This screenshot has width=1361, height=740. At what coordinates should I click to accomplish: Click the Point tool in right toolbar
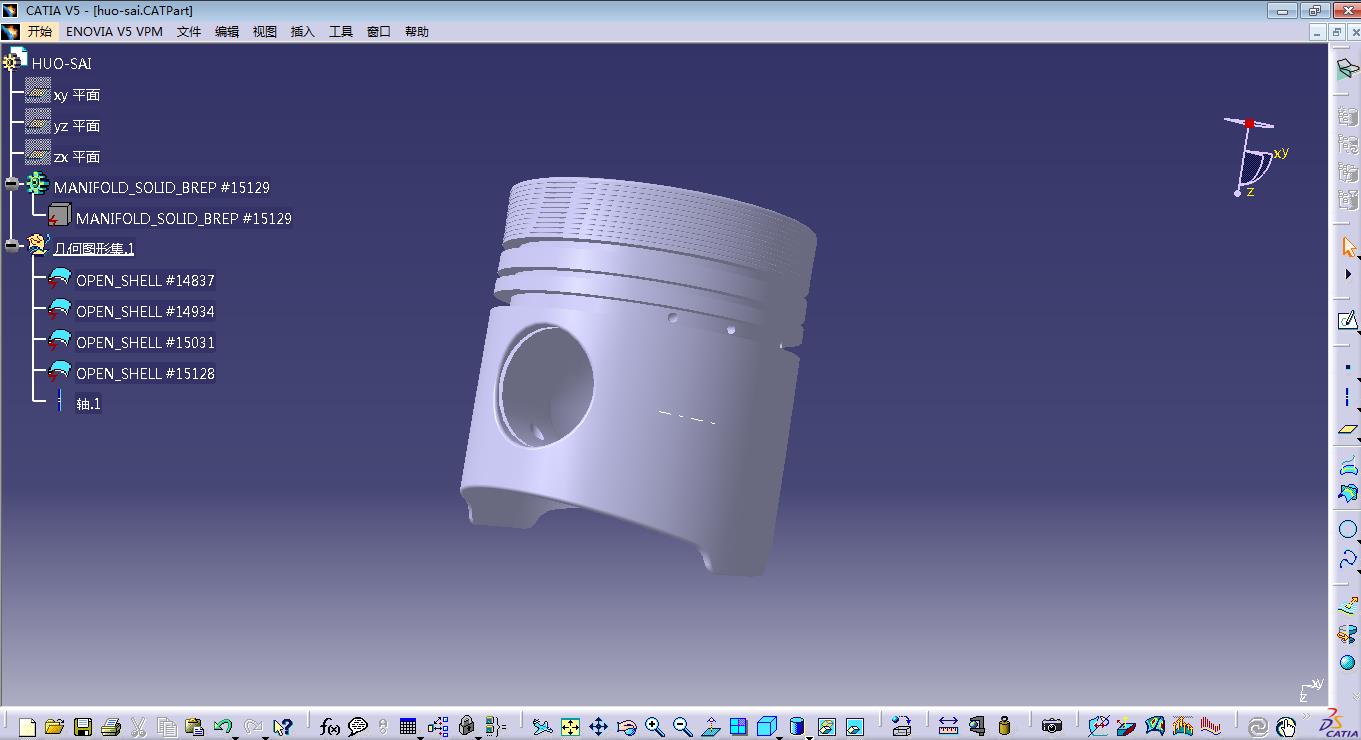click(1348, 368)
